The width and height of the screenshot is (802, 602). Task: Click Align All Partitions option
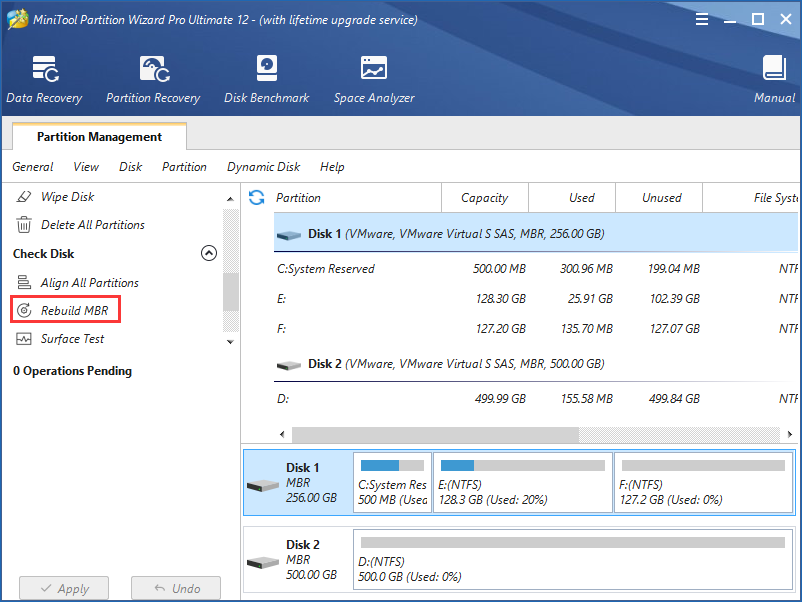[90, 282]
